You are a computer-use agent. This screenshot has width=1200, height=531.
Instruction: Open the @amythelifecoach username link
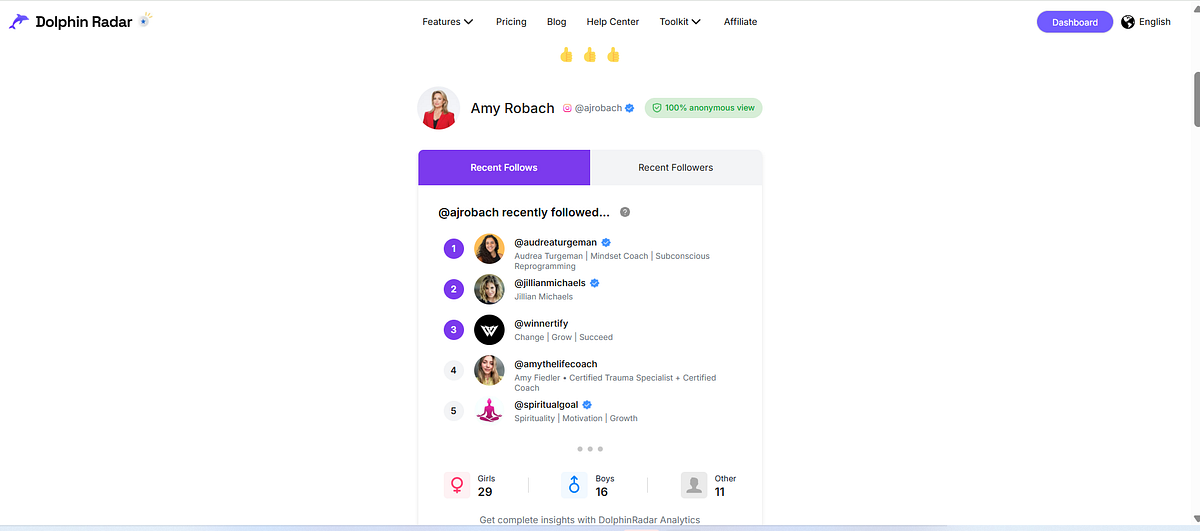[x=556, y=364]
